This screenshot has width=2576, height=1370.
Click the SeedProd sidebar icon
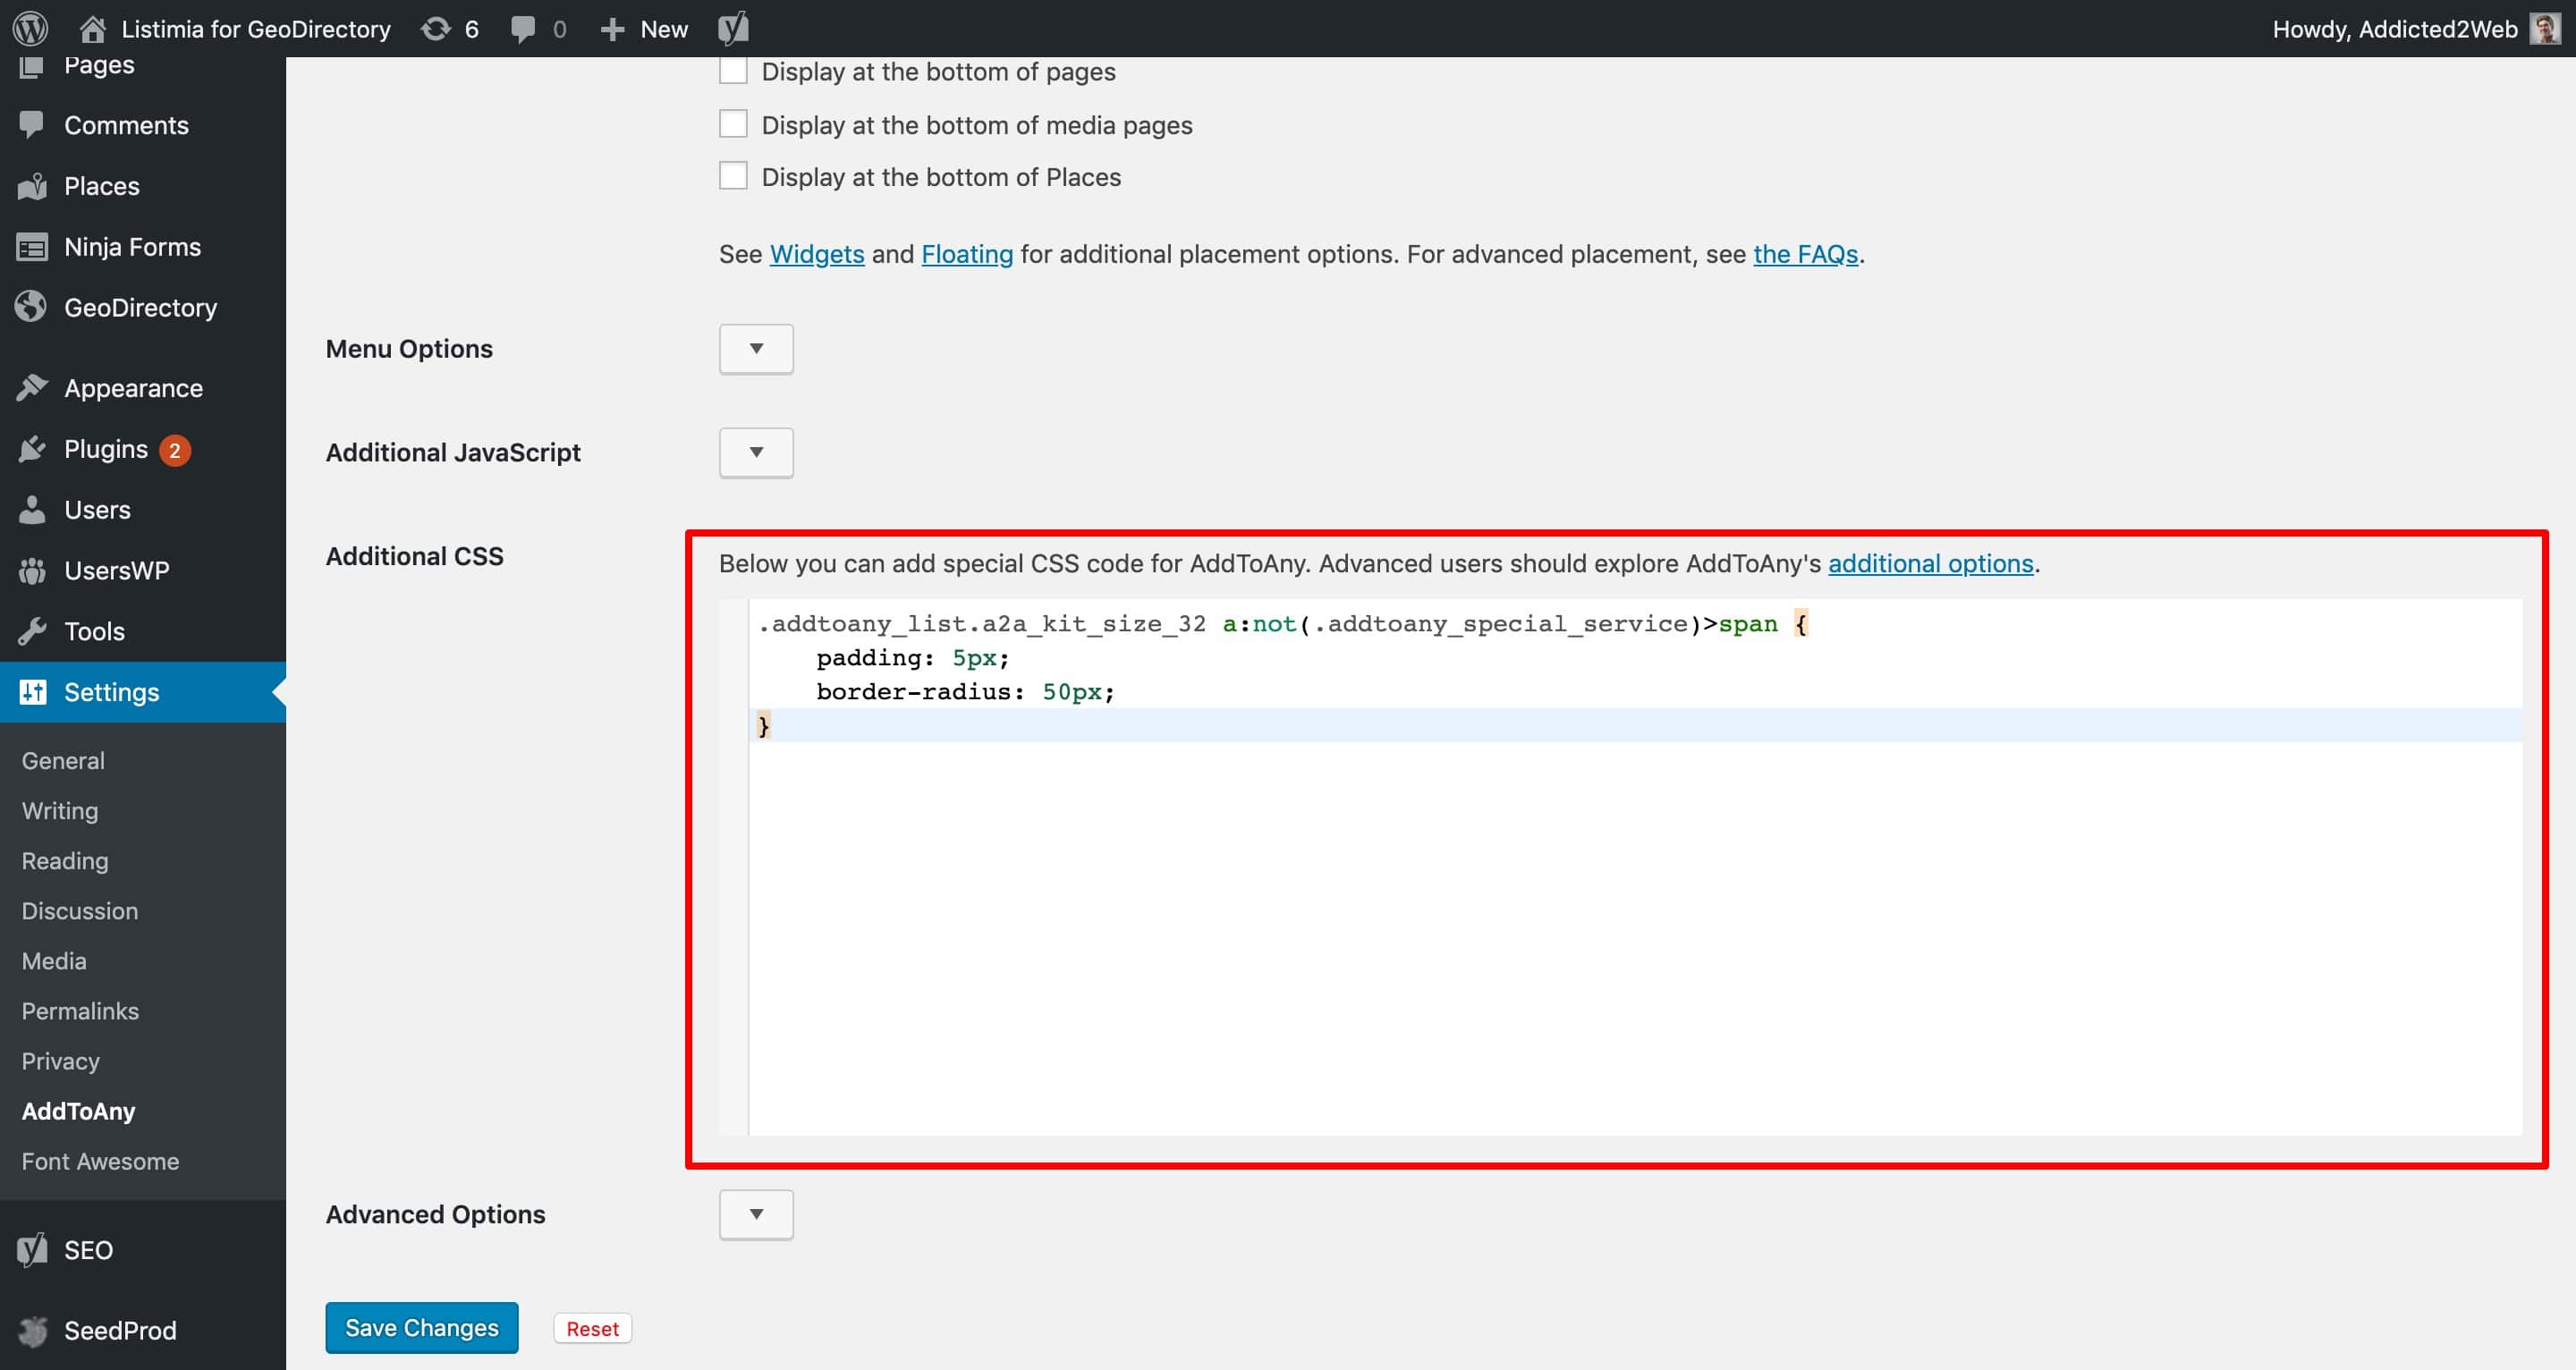tap(32, 1331)
